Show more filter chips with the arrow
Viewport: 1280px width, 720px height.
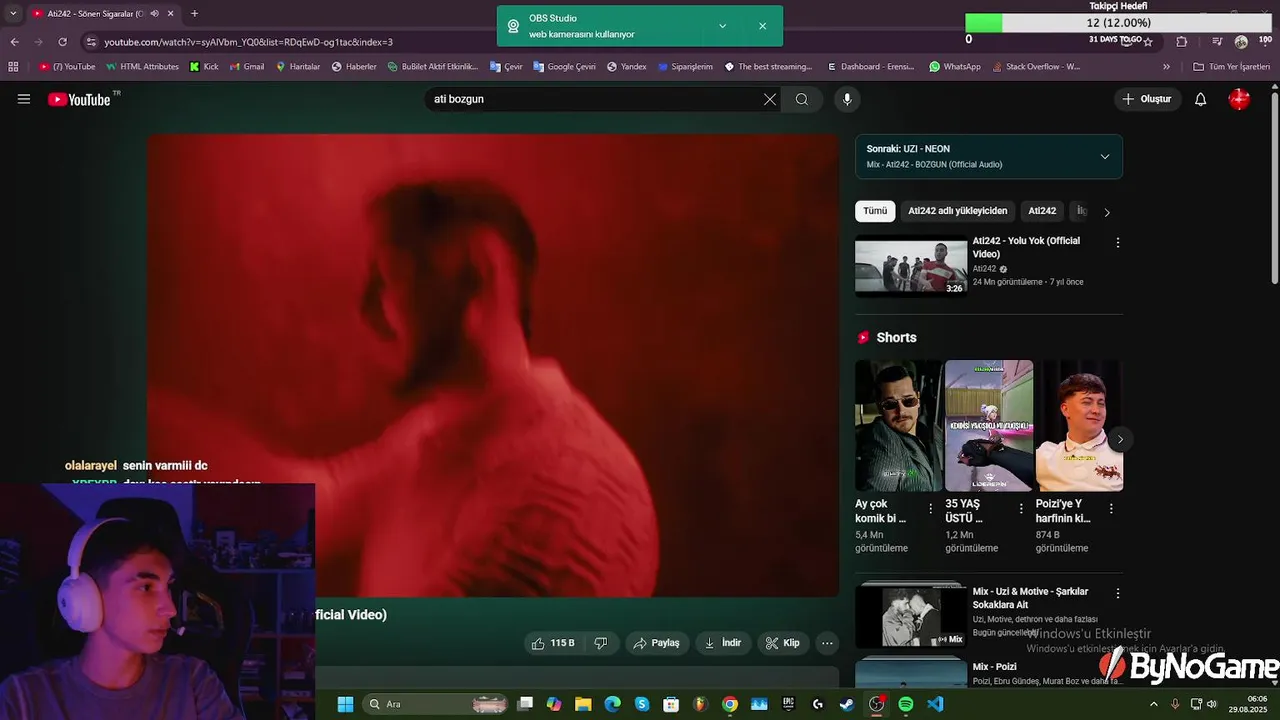(1107, 212)
